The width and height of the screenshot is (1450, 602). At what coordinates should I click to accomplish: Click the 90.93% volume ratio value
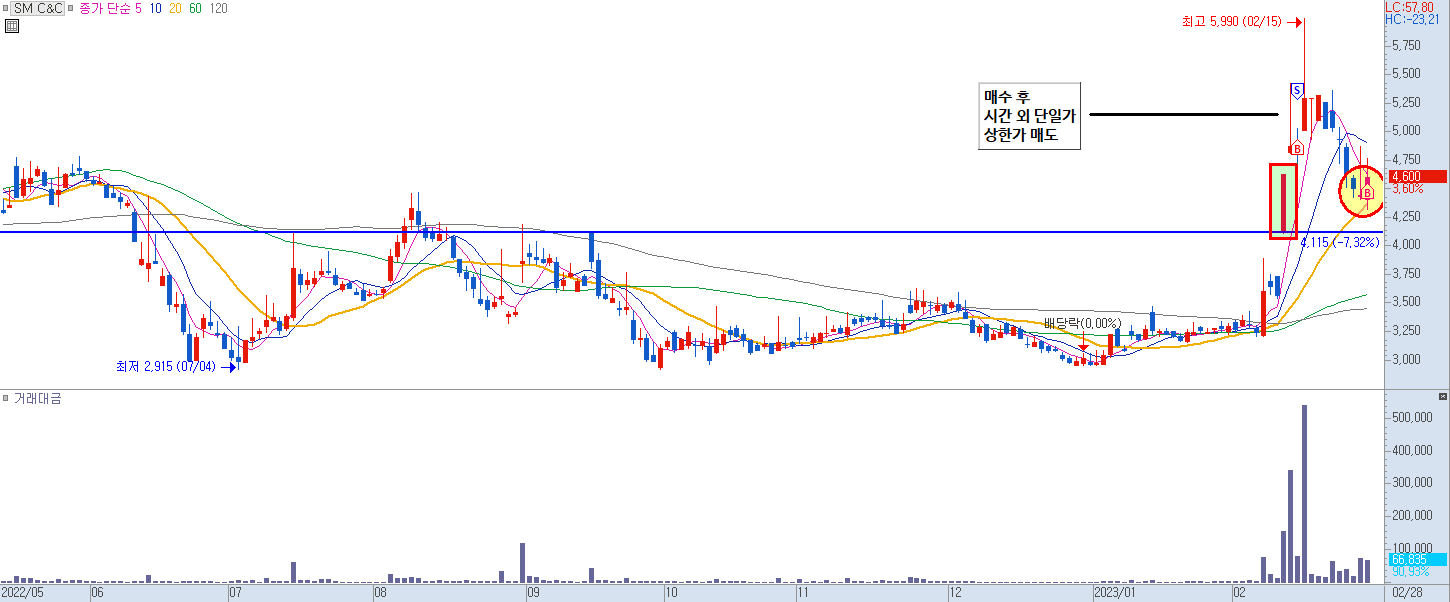tap(1410, 572)
